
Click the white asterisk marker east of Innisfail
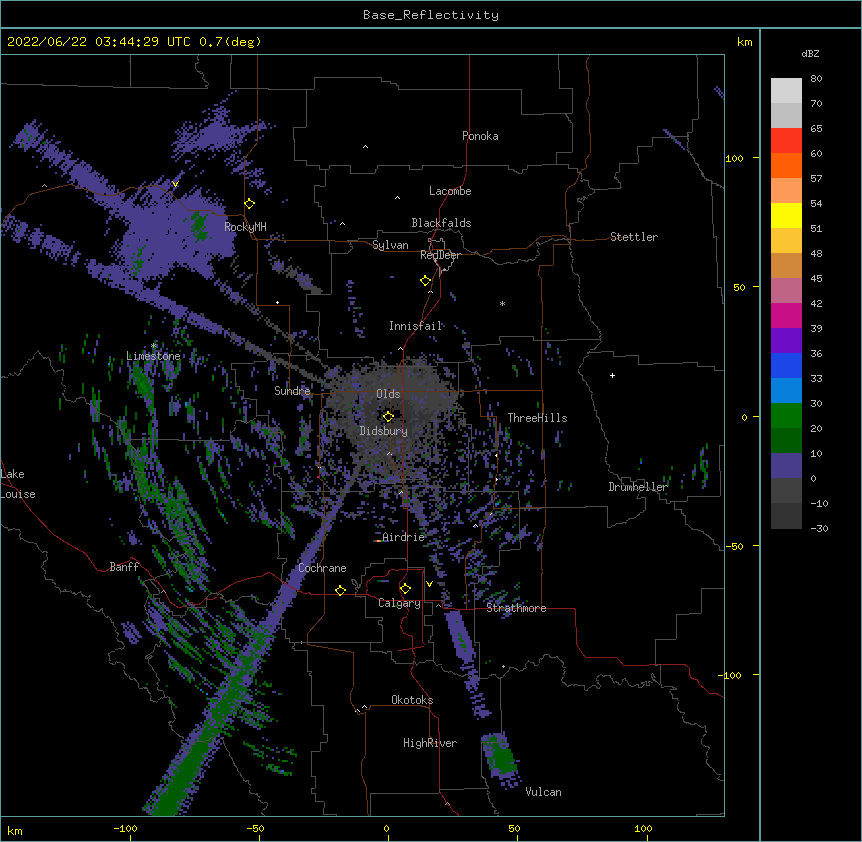tap(502, 304)
